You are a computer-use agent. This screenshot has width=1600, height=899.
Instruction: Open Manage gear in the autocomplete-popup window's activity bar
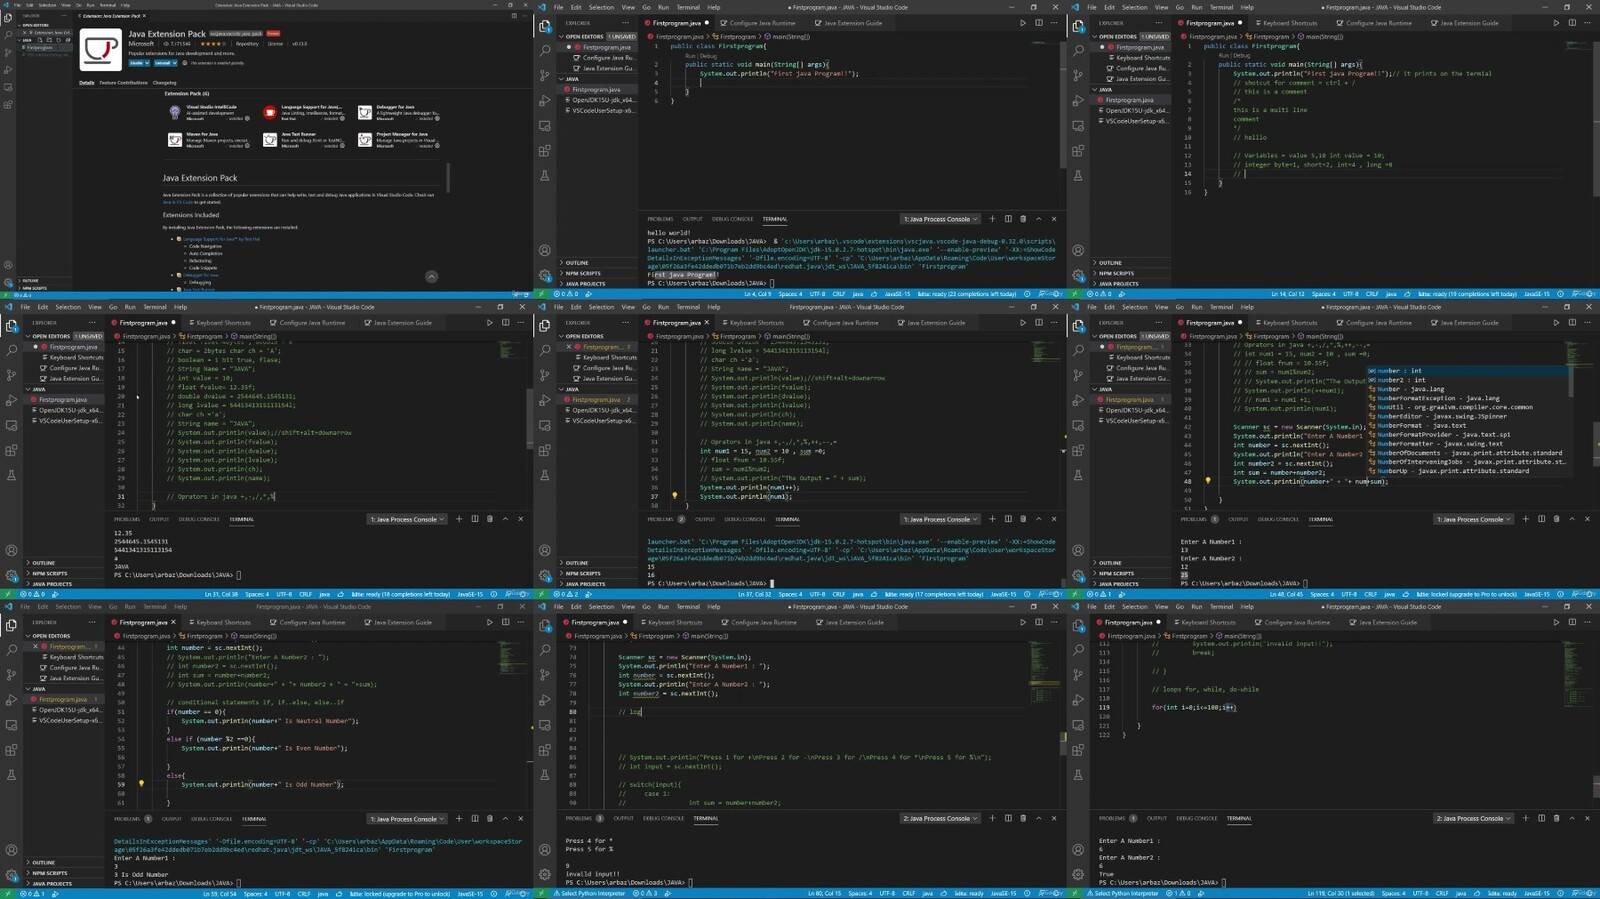point(1078,575)
